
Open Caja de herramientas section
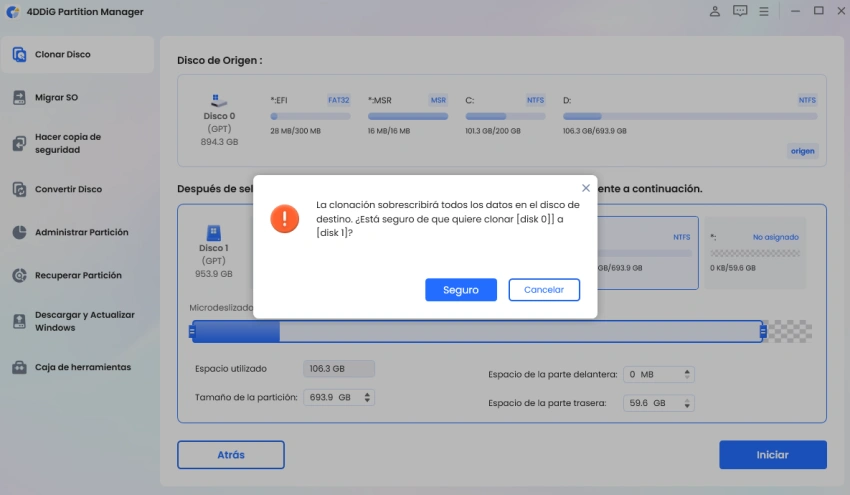pyautogui.click(x=78, y=367)
